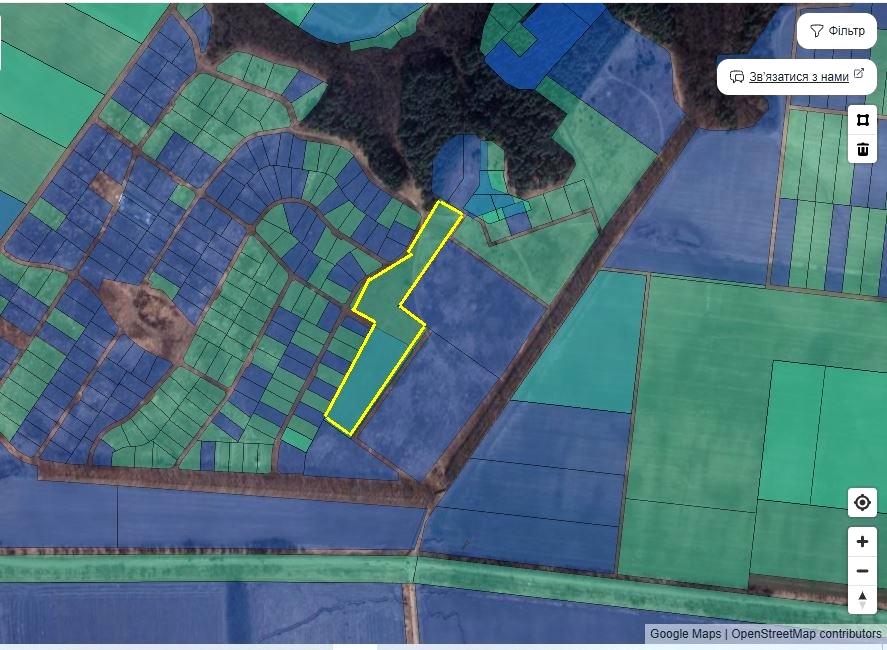Click the funnel icon in Фільтр button

(x=816, y=31)
